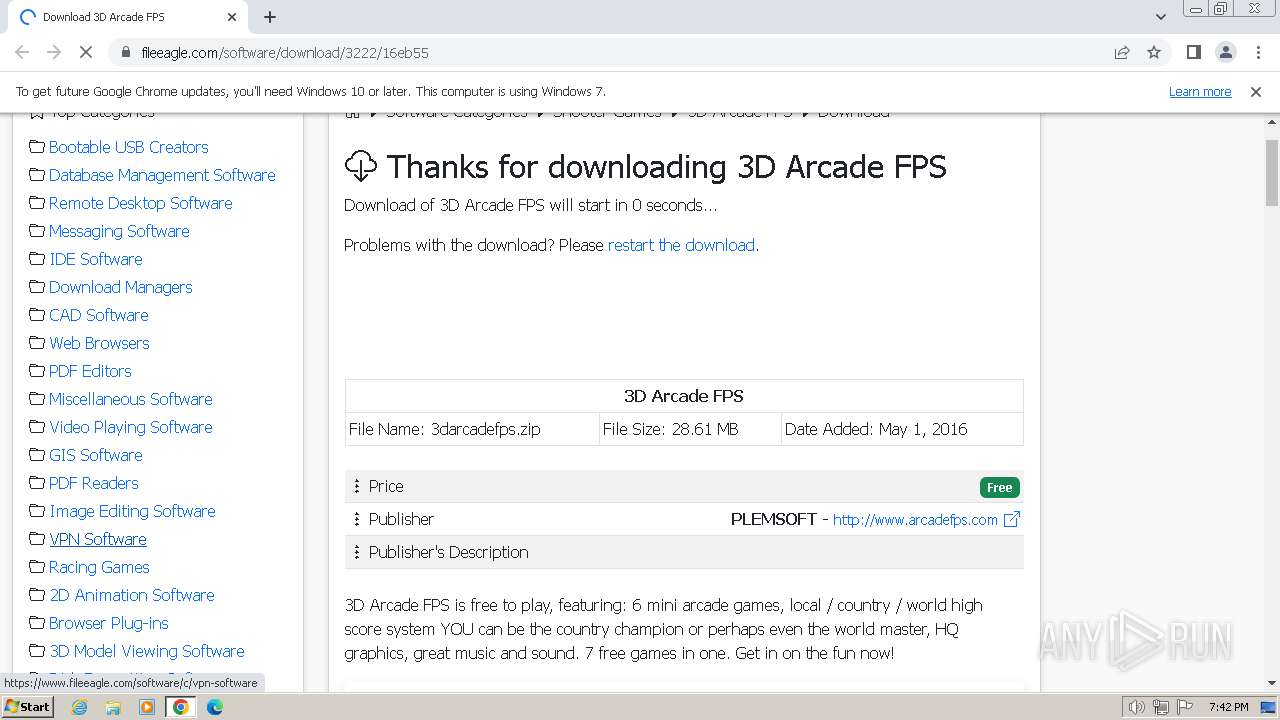Open the Learn more link

(1200, 91)
